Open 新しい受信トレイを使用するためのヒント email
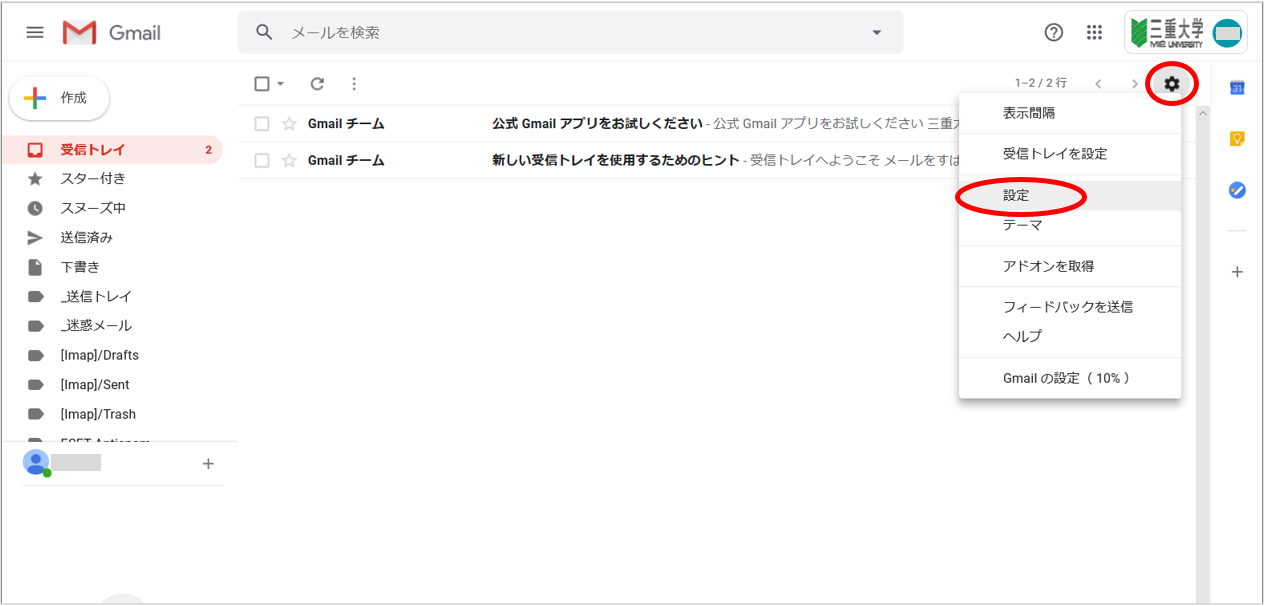This screenshot has height=606, width=1265. pyautogui.click(x=616, y=160)
